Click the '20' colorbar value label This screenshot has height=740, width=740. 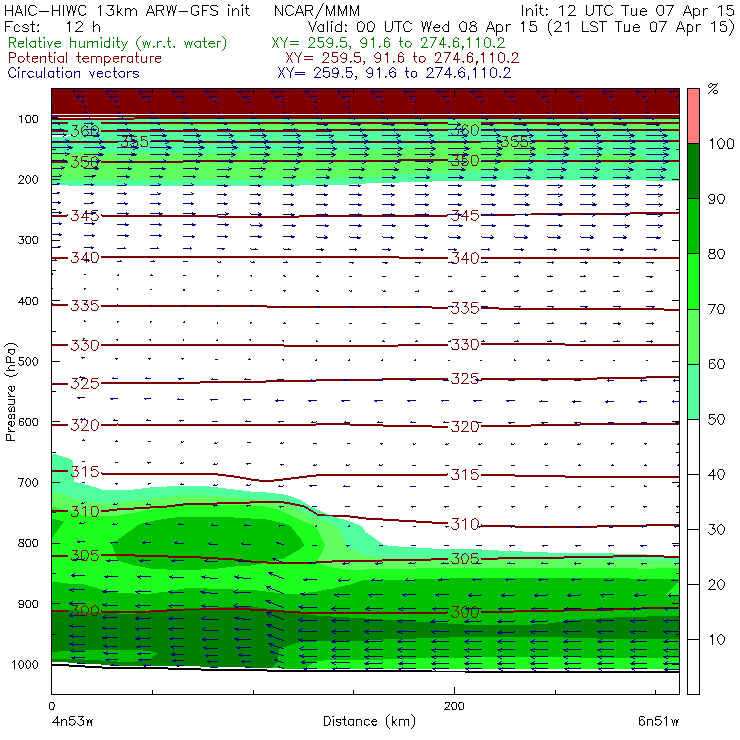(x=716, y=585)
